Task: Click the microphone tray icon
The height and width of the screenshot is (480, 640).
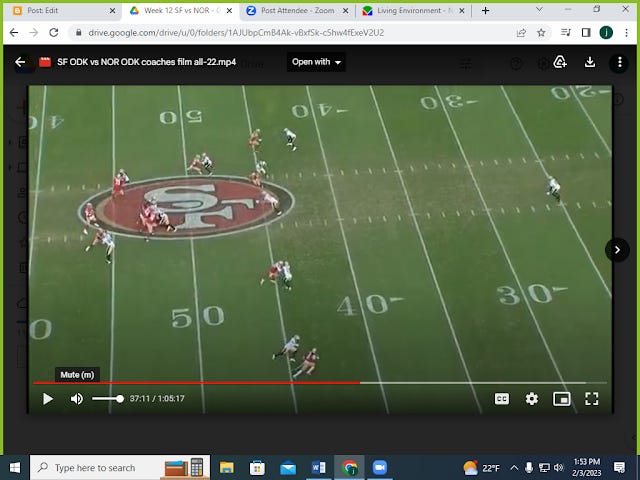Action: pos(529,468)
